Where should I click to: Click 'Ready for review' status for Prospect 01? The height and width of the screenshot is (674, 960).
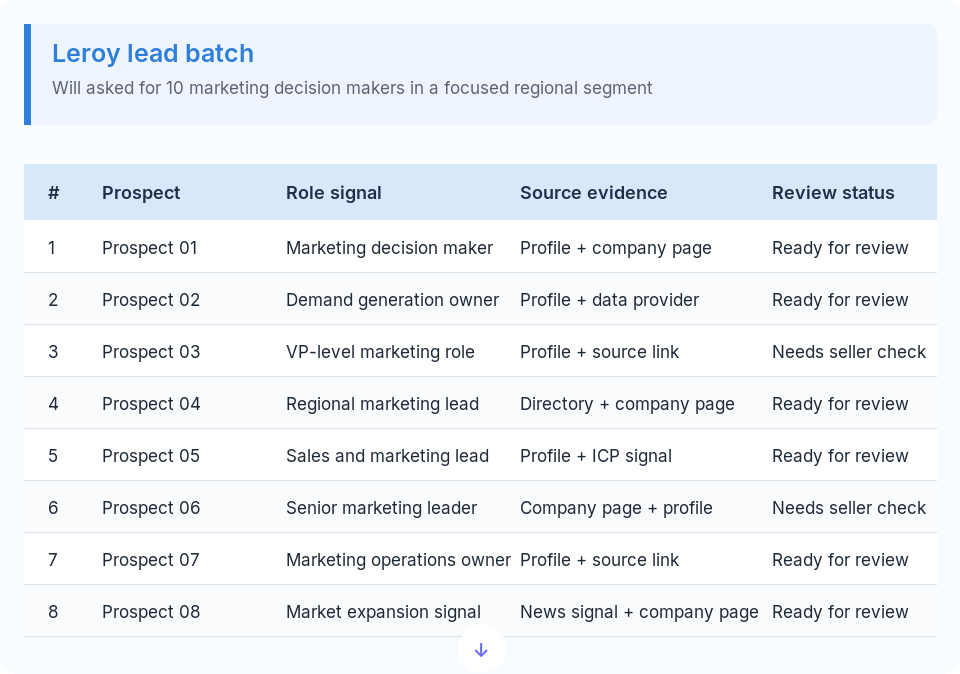(840, 248)
